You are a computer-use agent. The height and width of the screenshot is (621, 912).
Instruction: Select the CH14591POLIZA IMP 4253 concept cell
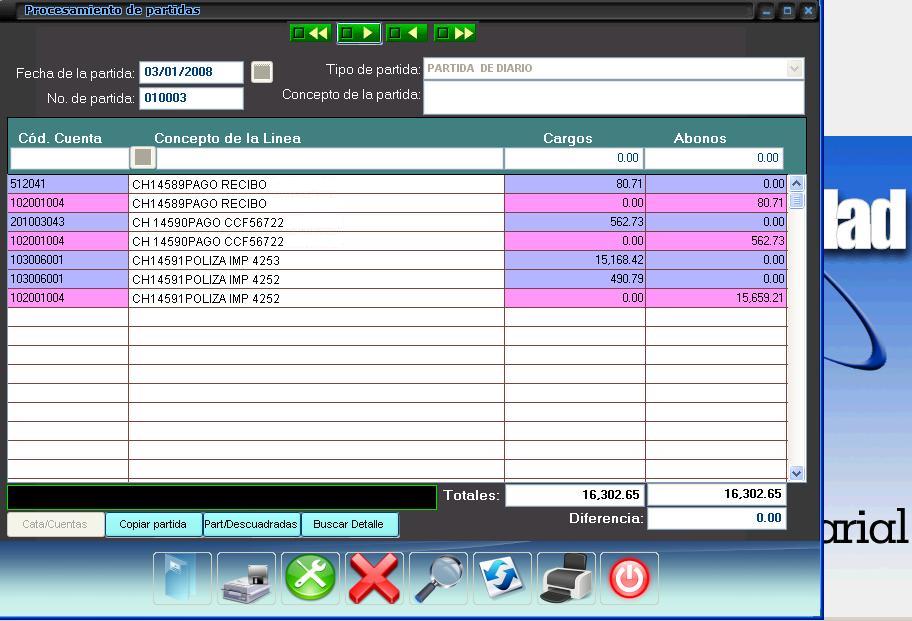[316, 260]
